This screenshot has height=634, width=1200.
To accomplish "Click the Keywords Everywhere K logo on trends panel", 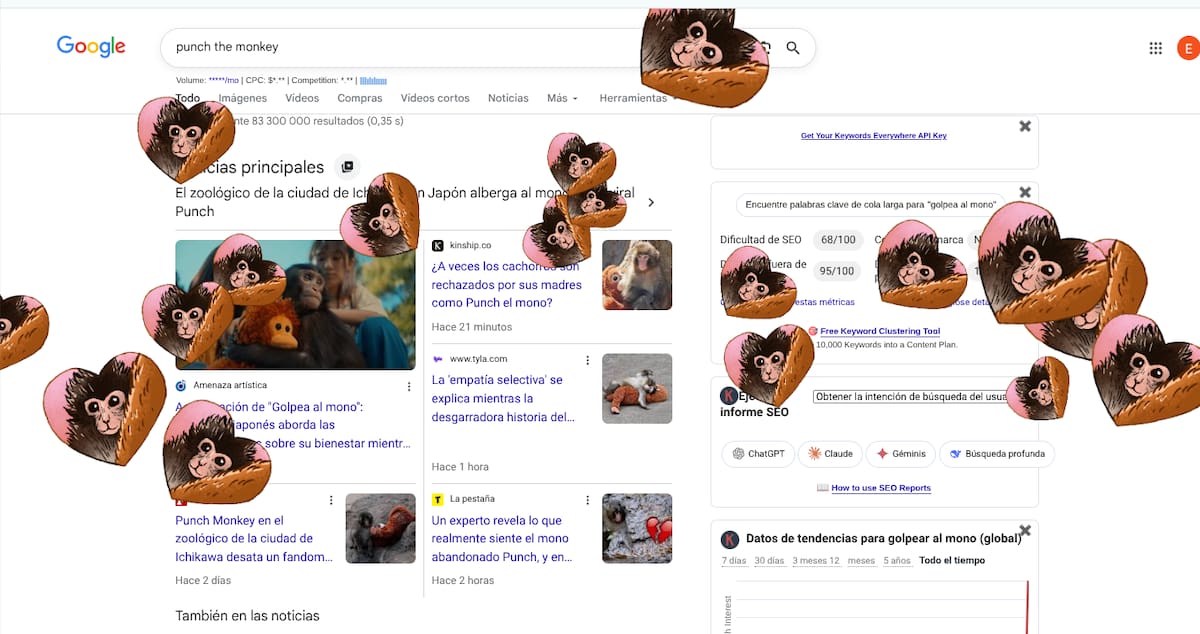I will 729,539.
